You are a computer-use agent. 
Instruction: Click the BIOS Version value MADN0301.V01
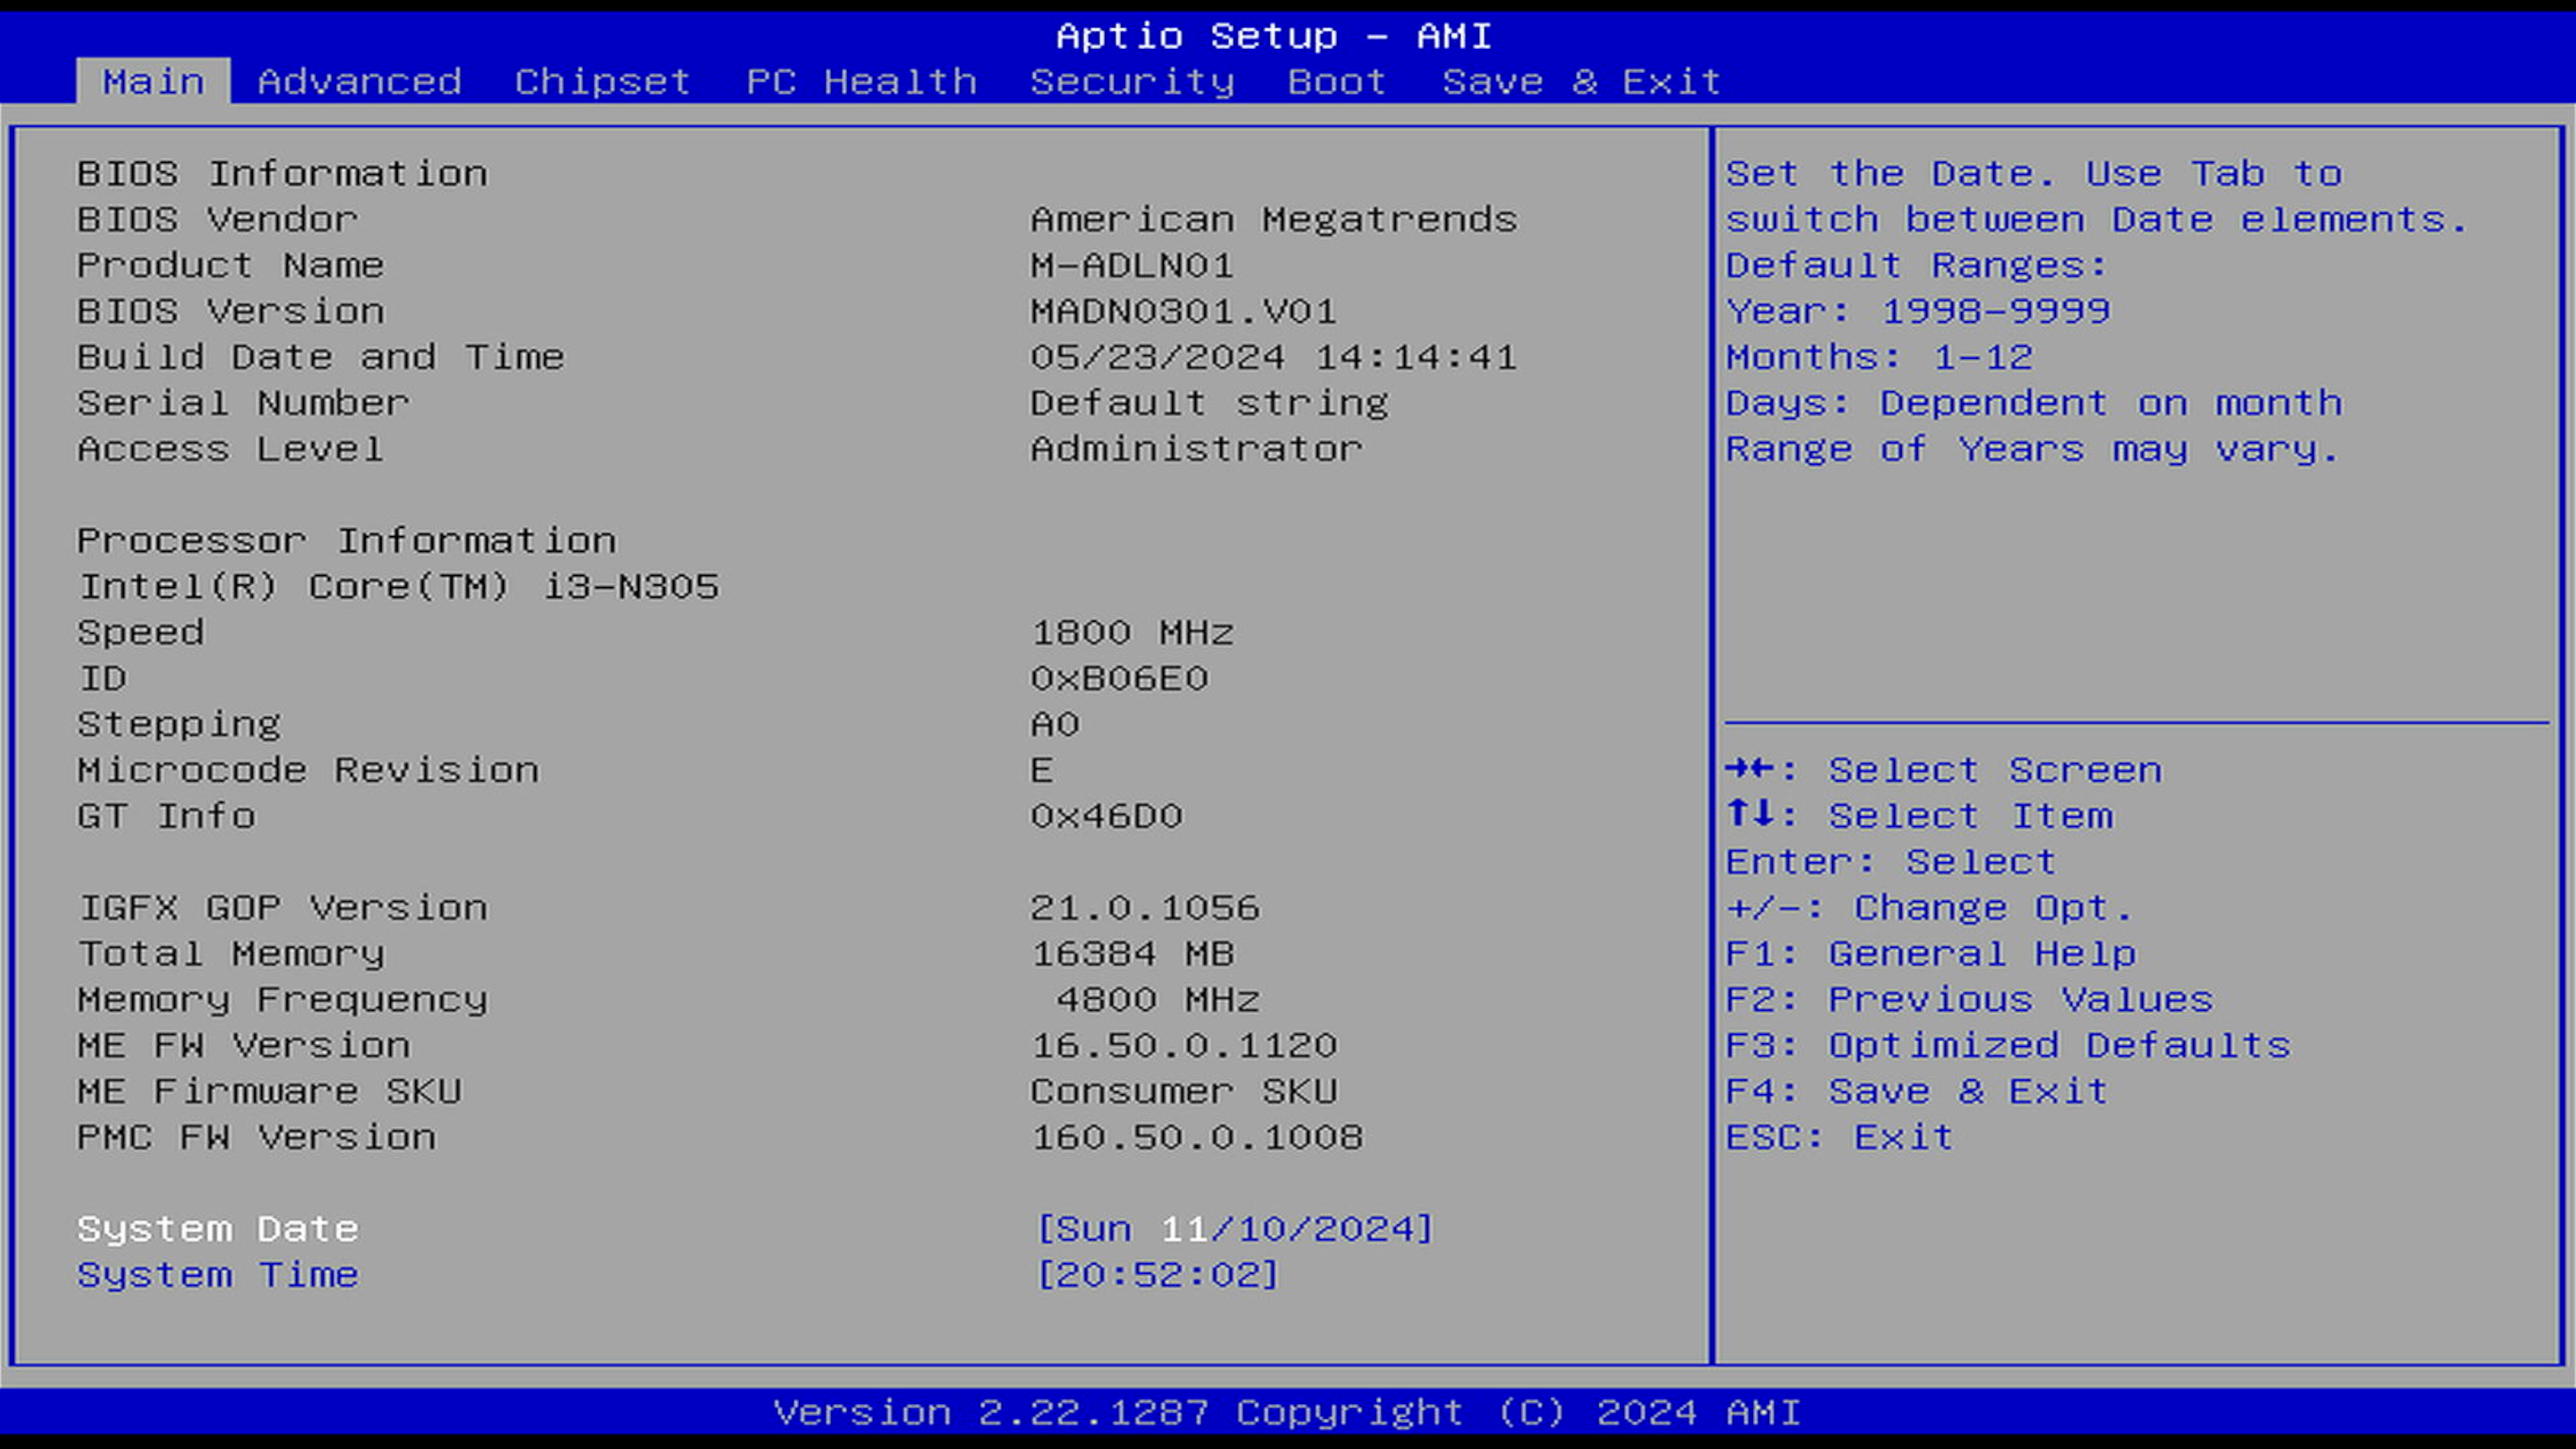(1183, 311)
